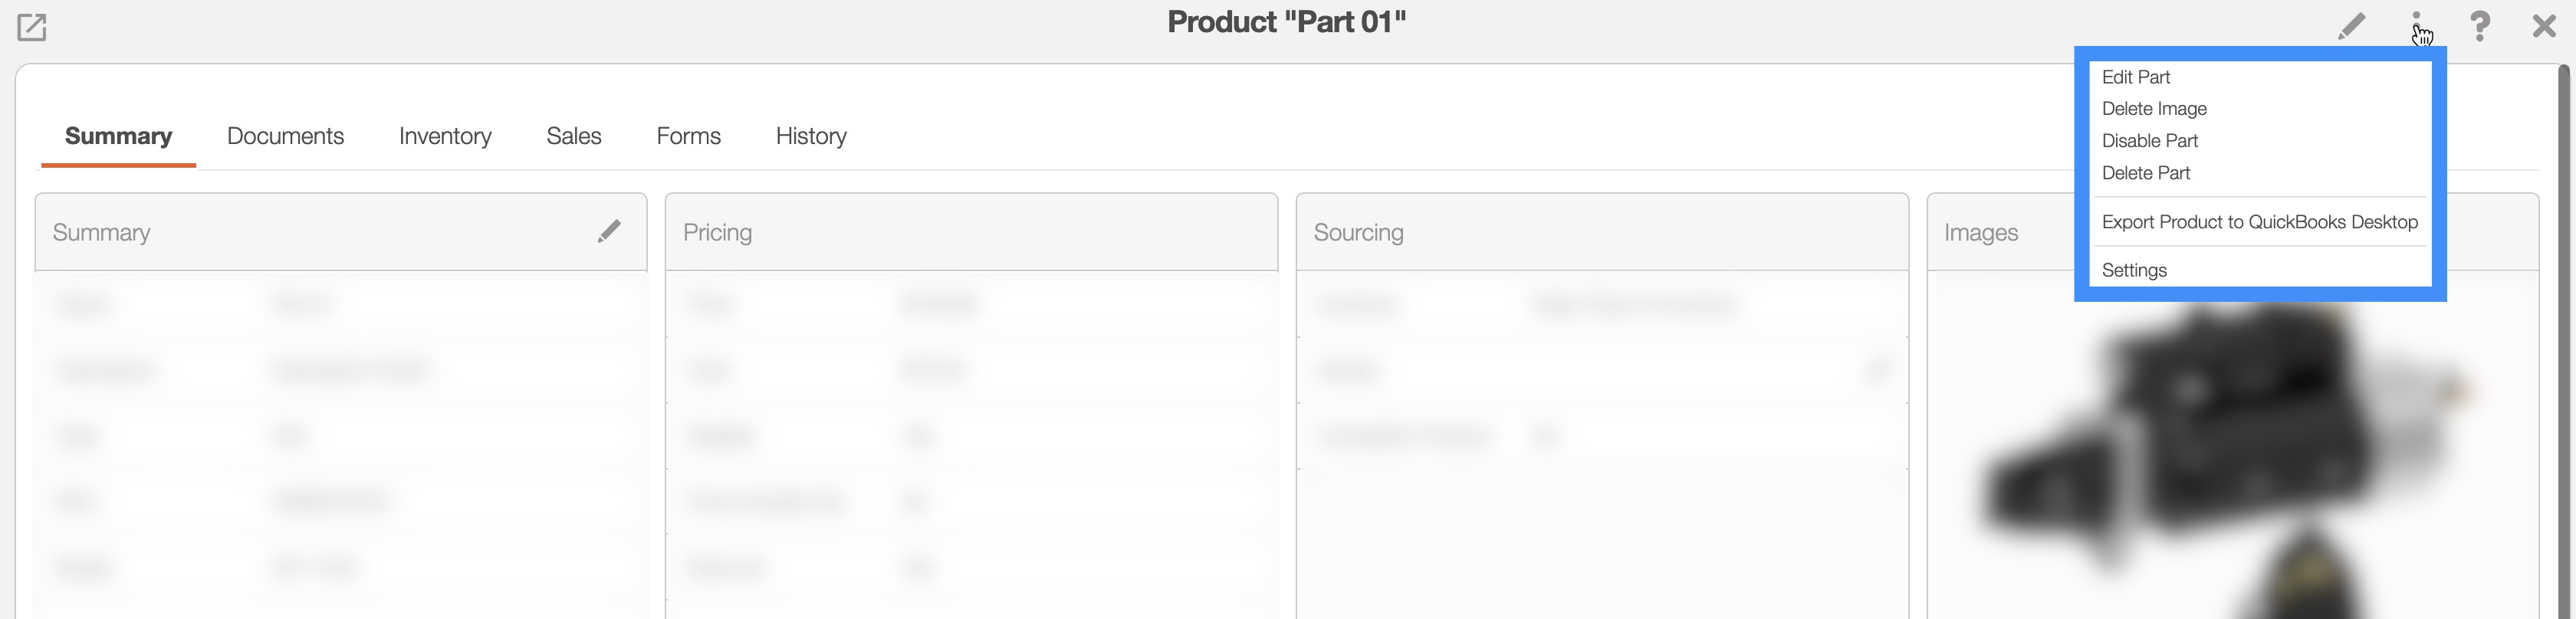View the Forms tab
The height and width of the screenshot is (619, 2576).
pyautogui.click(x=688, y=136)
